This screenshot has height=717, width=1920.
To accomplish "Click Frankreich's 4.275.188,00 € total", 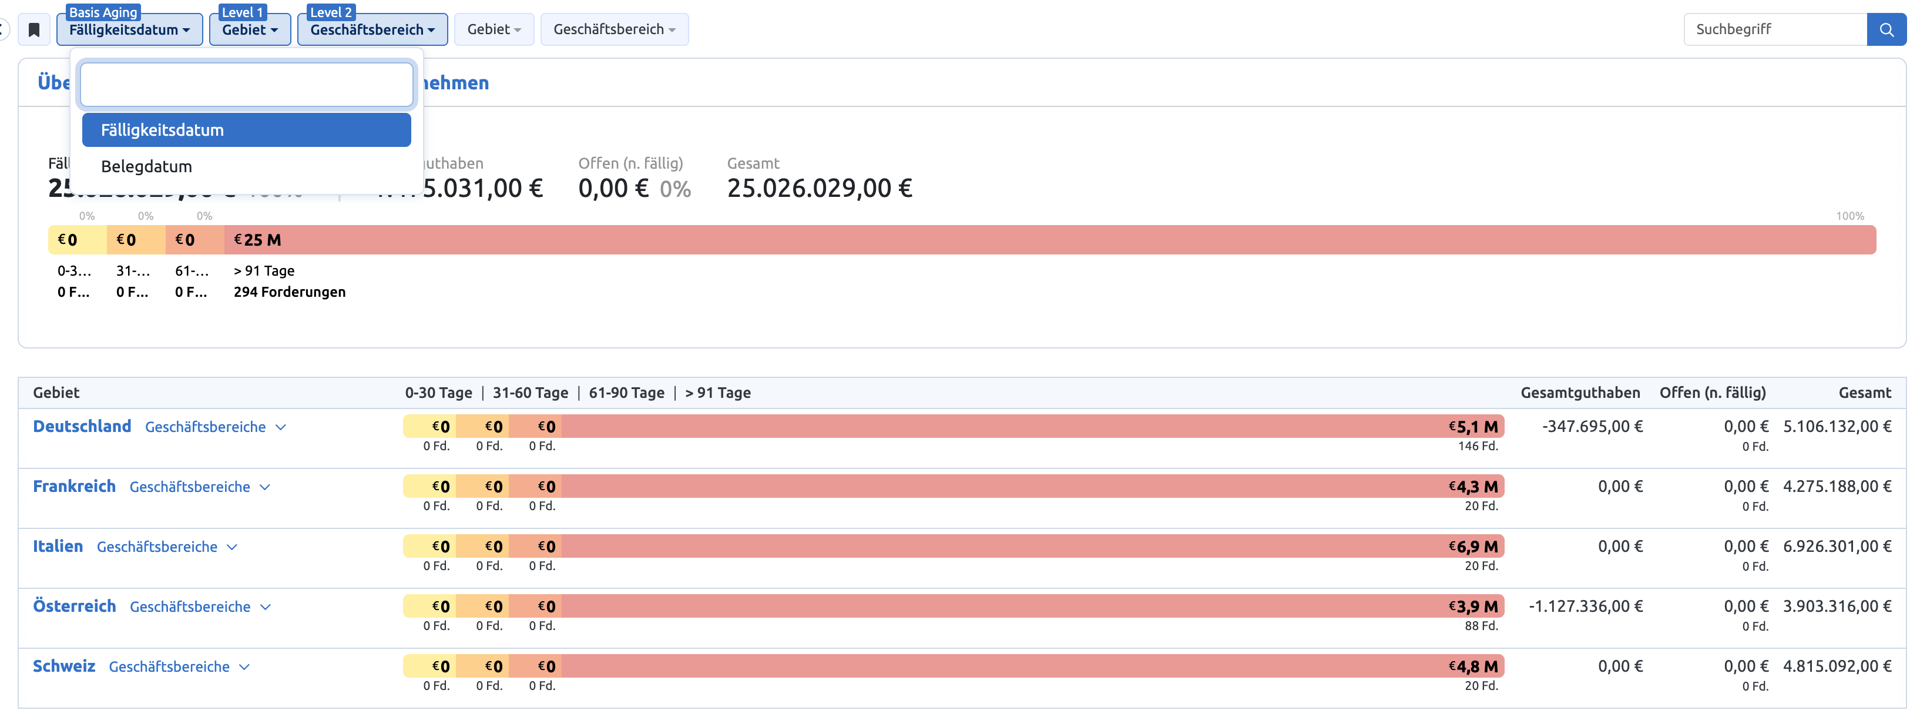I will [1838, 486].
